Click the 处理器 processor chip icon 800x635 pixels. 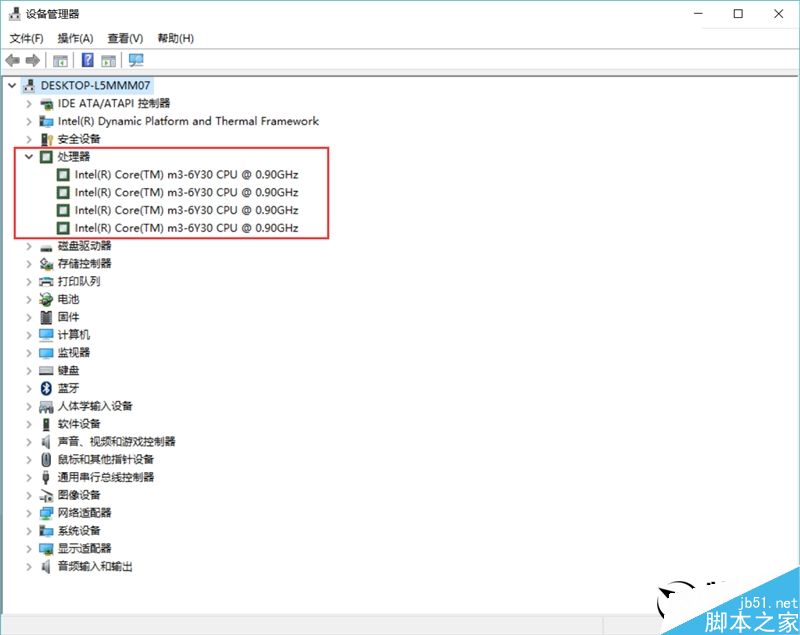(x=46, y=157)
